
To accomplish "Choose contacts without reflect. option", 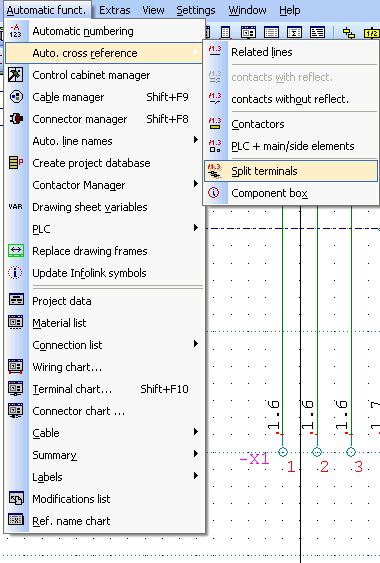I will [291, 99].
